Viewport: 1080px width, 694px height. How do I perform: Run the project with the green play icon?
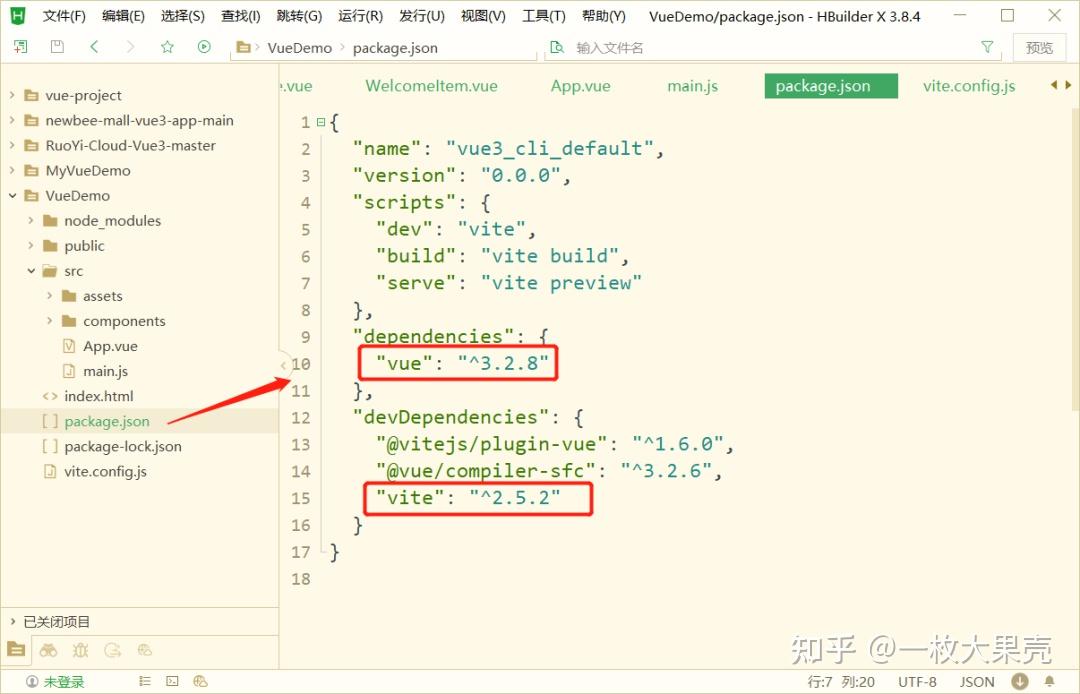click(x=203, y=46)
